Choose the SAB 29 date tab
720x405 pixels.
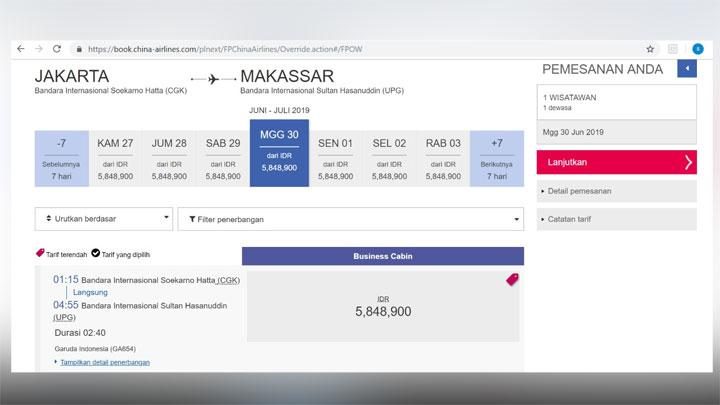(x=223, y=158)
